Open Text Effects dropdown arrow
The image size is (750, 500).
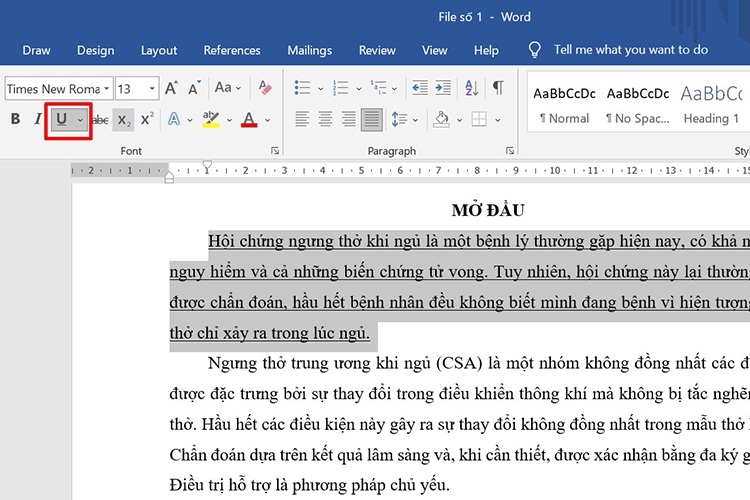coord(190,120)
